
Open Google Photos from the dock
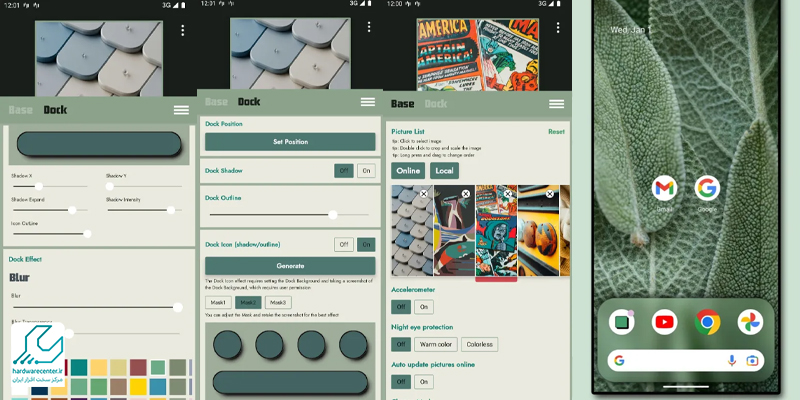tap(749, 322)
